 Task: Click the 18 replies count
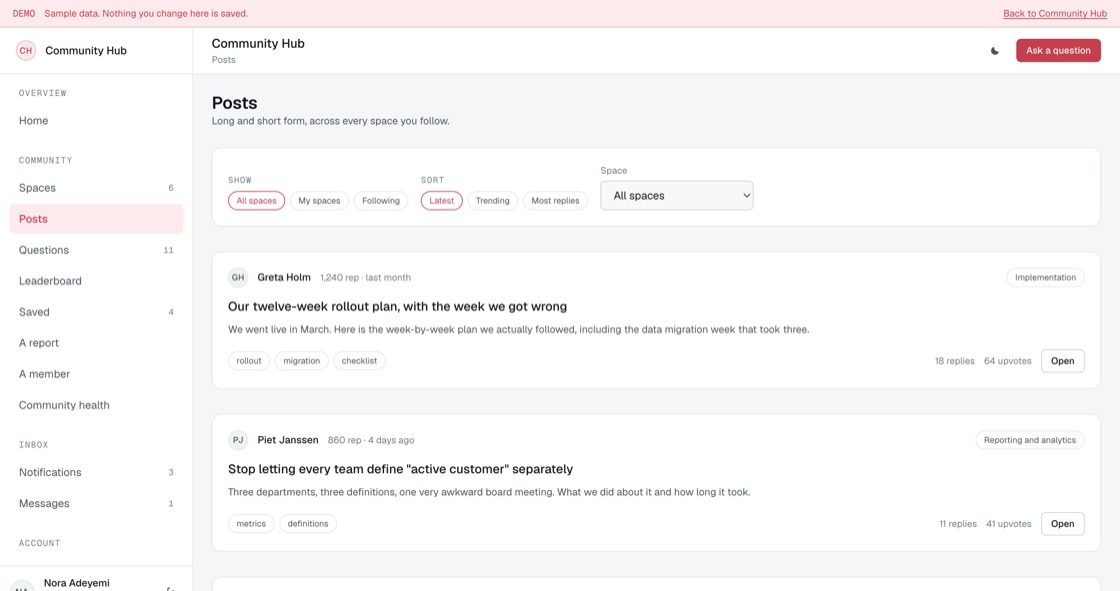(x=954, y=361)
